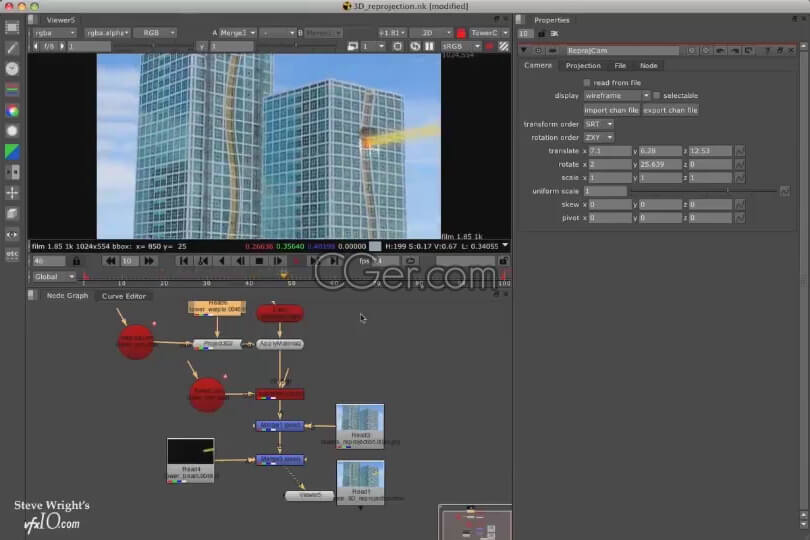Open the Draw nodes brush icon

tap(12, 48)
